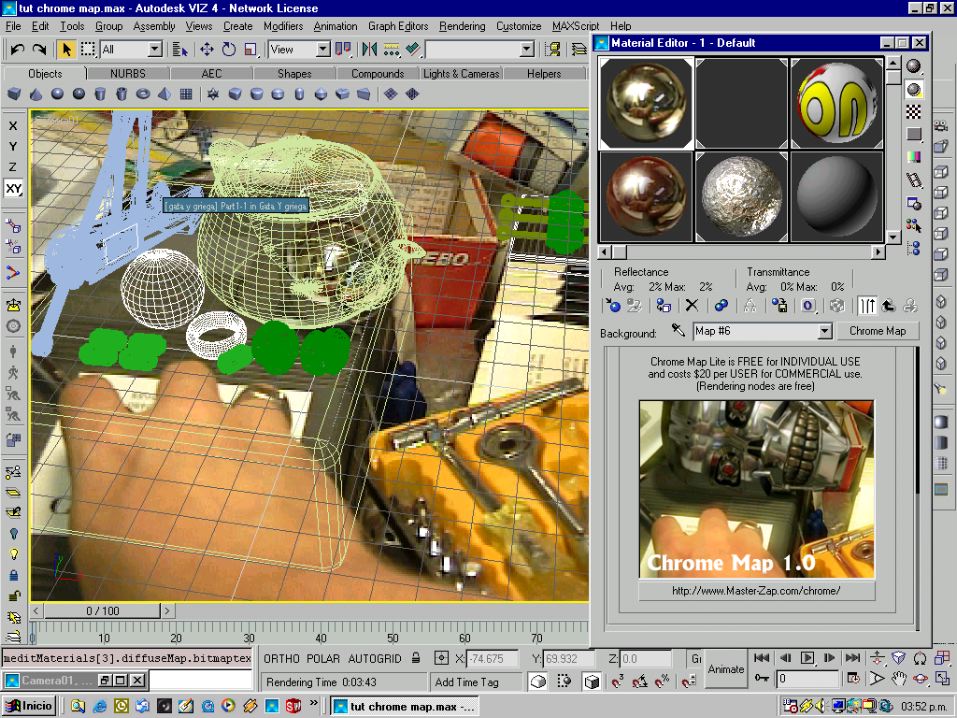Switch to the NURBS tab
The height and width of the screenshot is (718, 957).
tap(128, 73)
